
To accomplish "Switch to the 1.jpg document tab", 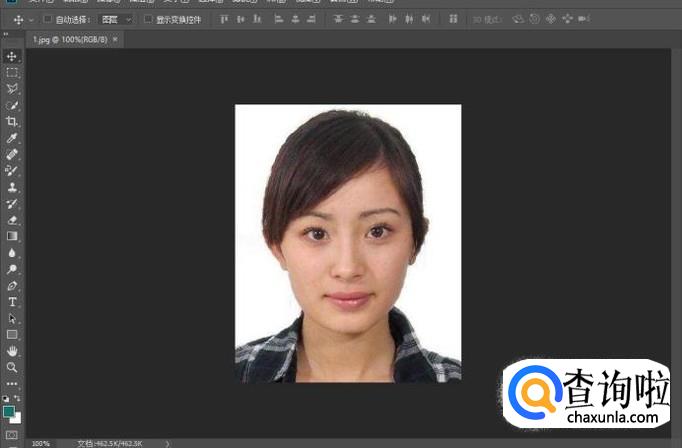I will (68, 39).
